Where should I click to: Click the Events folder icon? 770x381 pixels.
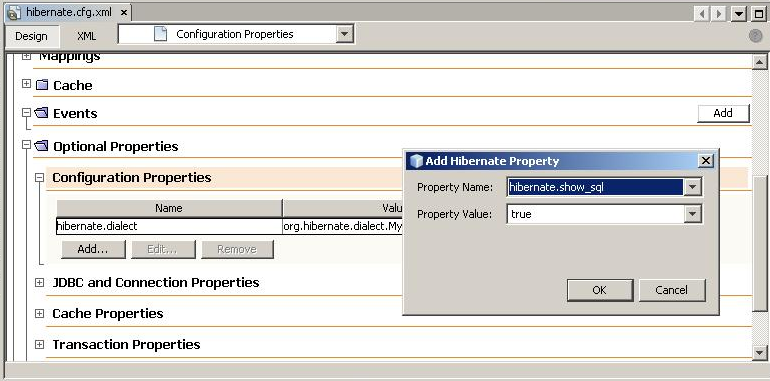42,113
